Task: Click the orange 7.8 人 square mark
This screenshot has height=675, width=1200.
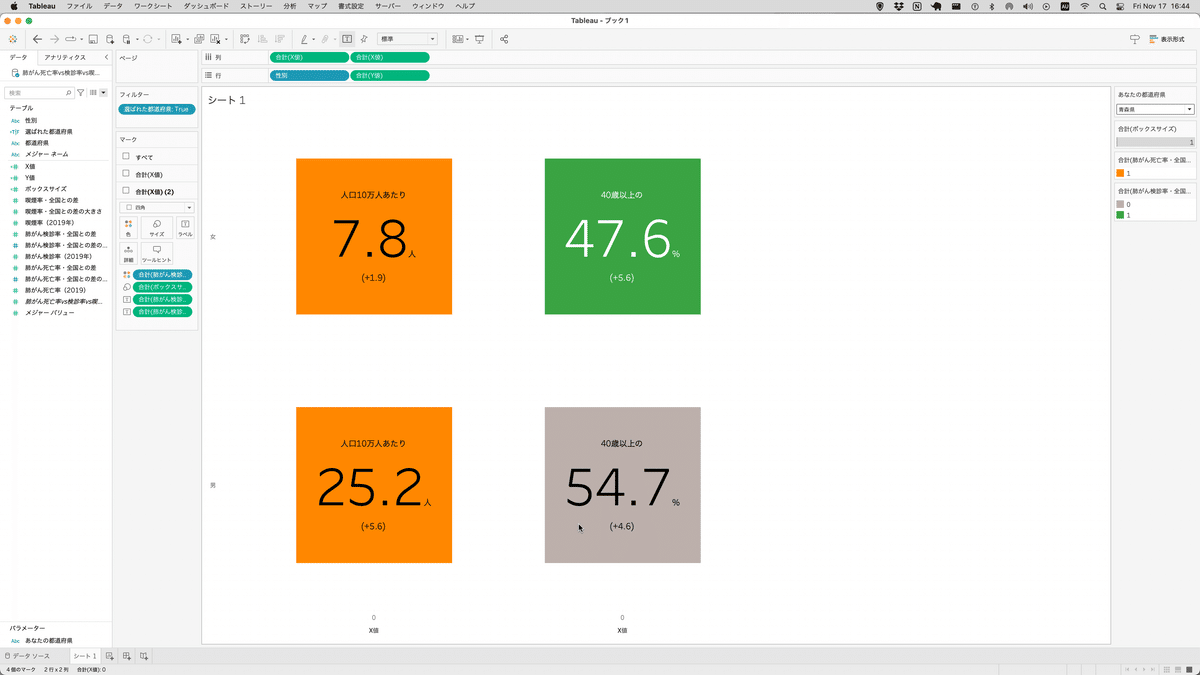Action: (374, 236)
